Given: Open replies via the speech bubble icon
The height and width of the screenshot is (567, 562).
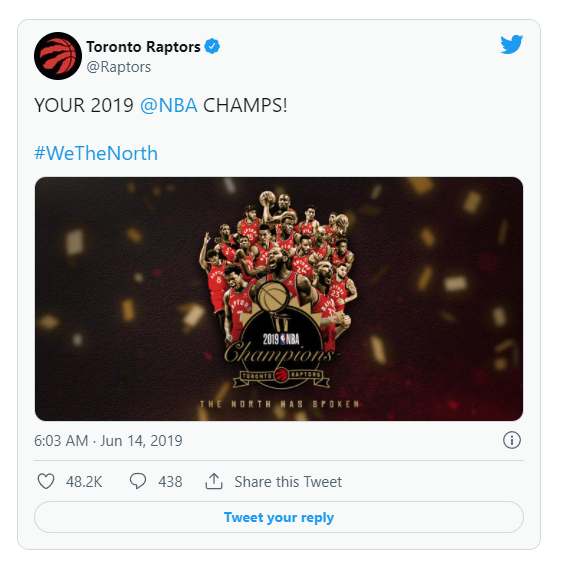Looking at the screenshot, I should 138,481.
